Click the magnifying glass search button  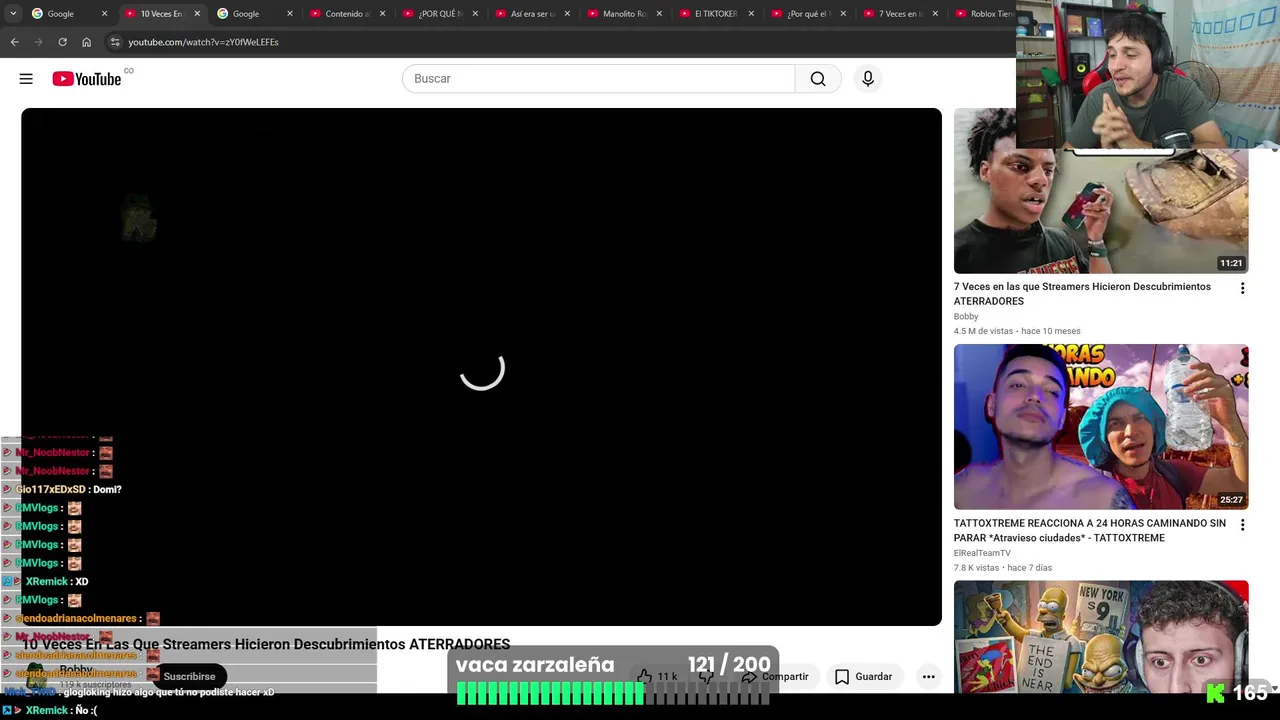(x=818, y=79)
